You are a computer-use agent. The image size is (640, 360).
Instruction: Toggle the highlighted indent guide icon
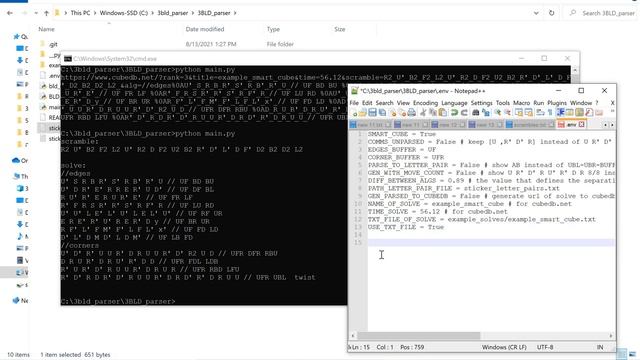tap(560, 113)
